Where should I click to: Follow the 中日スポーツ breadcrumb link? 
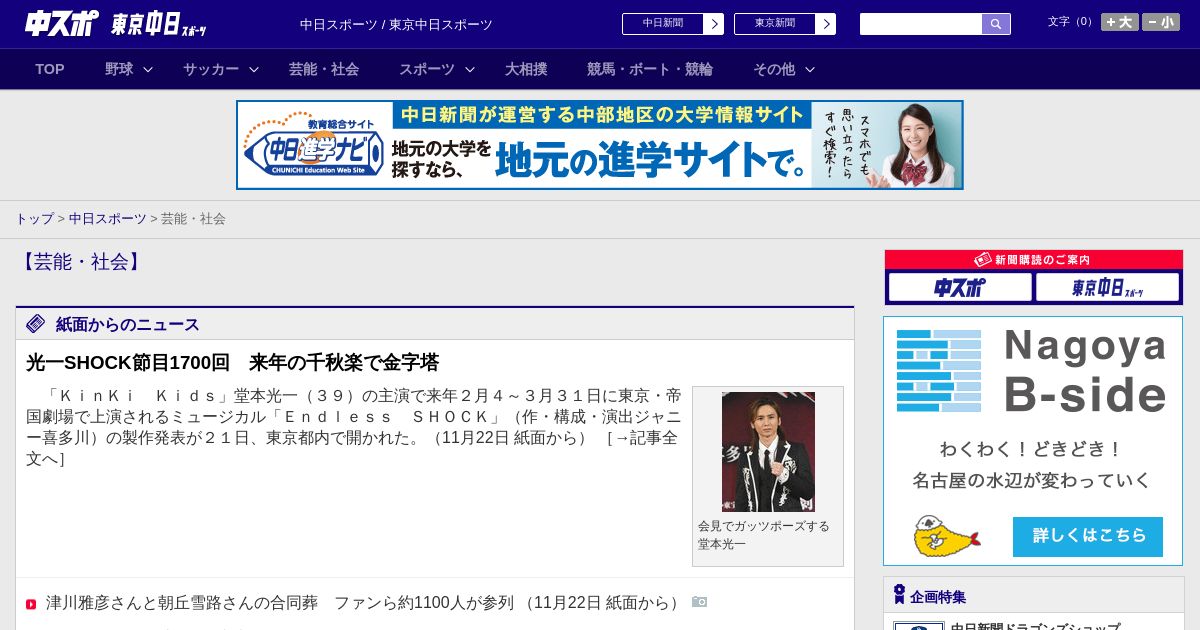click(108, 218)
